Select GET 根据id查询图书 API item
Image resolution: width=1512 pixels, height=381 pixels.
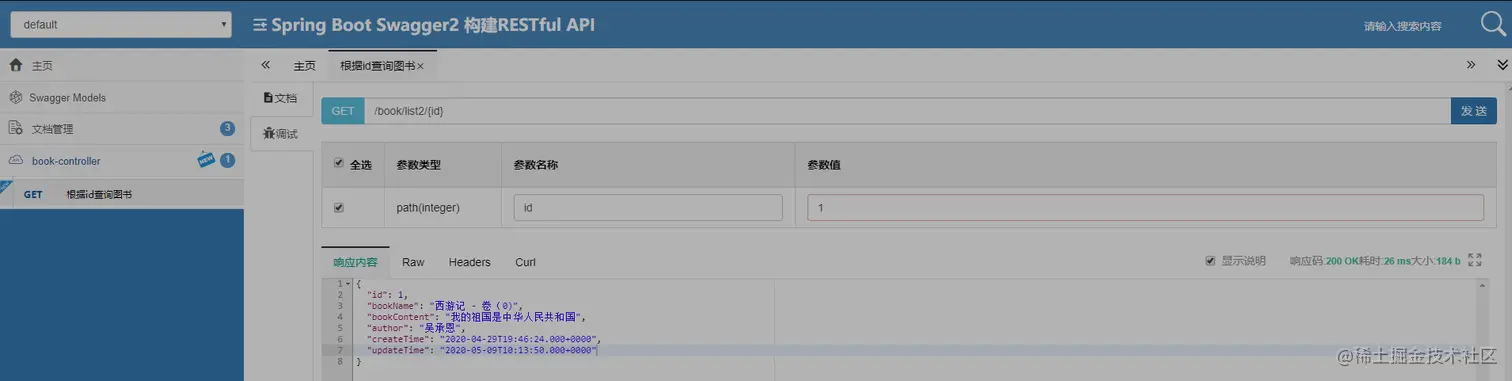pyautogui.click(x=121, y=194)
